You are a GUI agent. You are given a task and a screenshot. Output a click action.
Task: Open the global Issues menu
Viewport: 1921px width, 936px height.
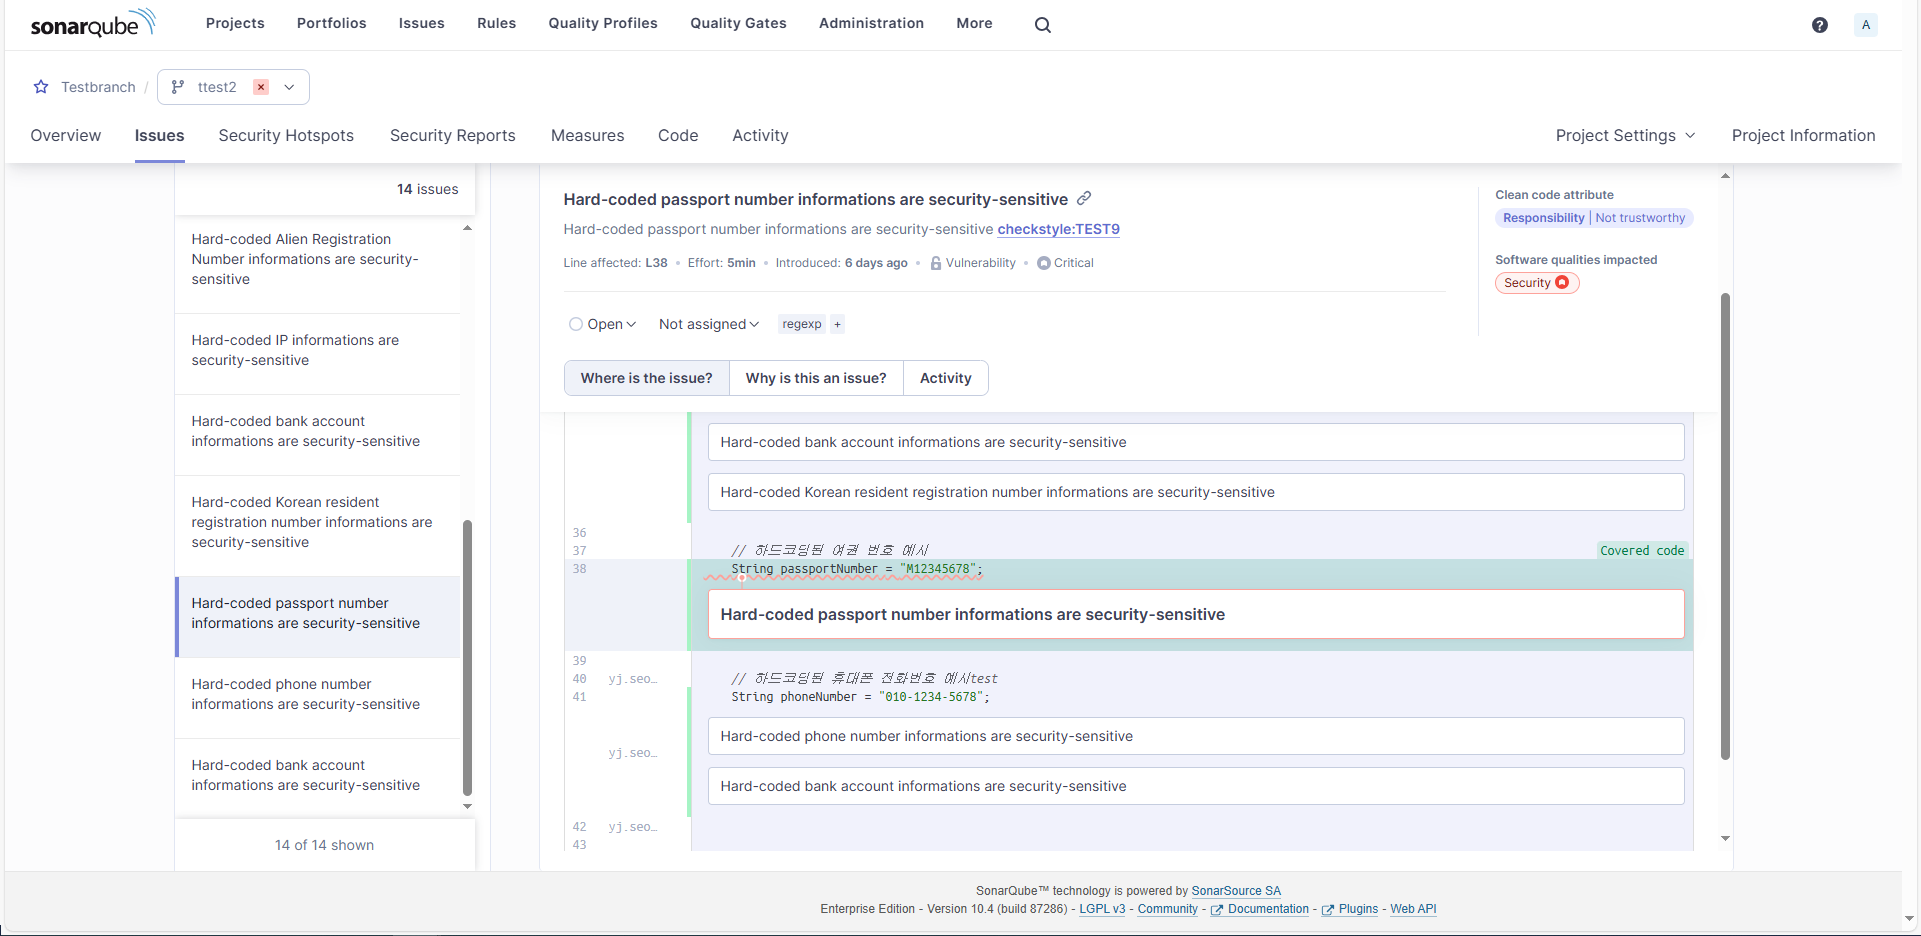coord(421,23)
